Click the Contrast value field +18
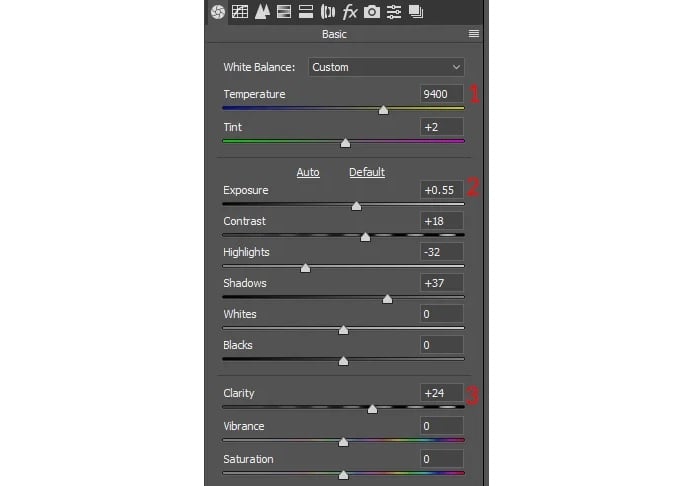 pyautogui.click(x=442, y=221)
